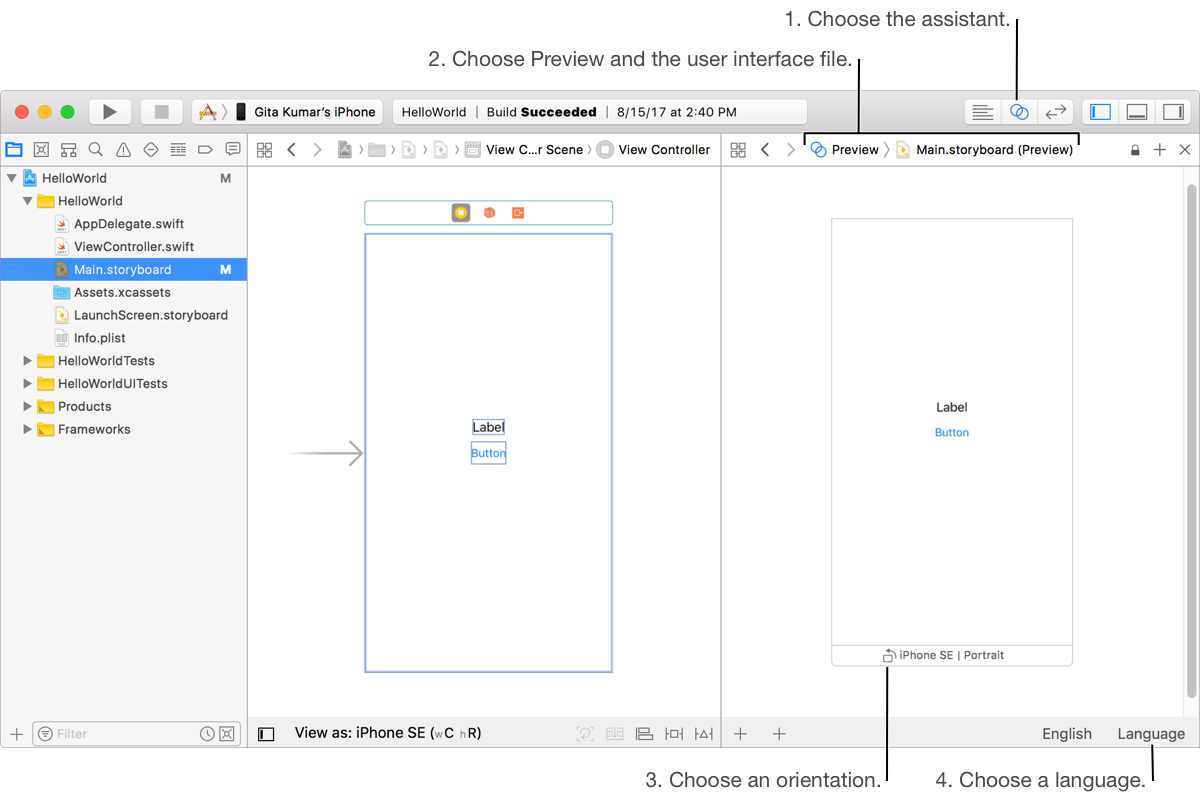Viewport: 1200px width, 798px height.
Task: Expand the Frameworks folder
Action: point(27,430)
